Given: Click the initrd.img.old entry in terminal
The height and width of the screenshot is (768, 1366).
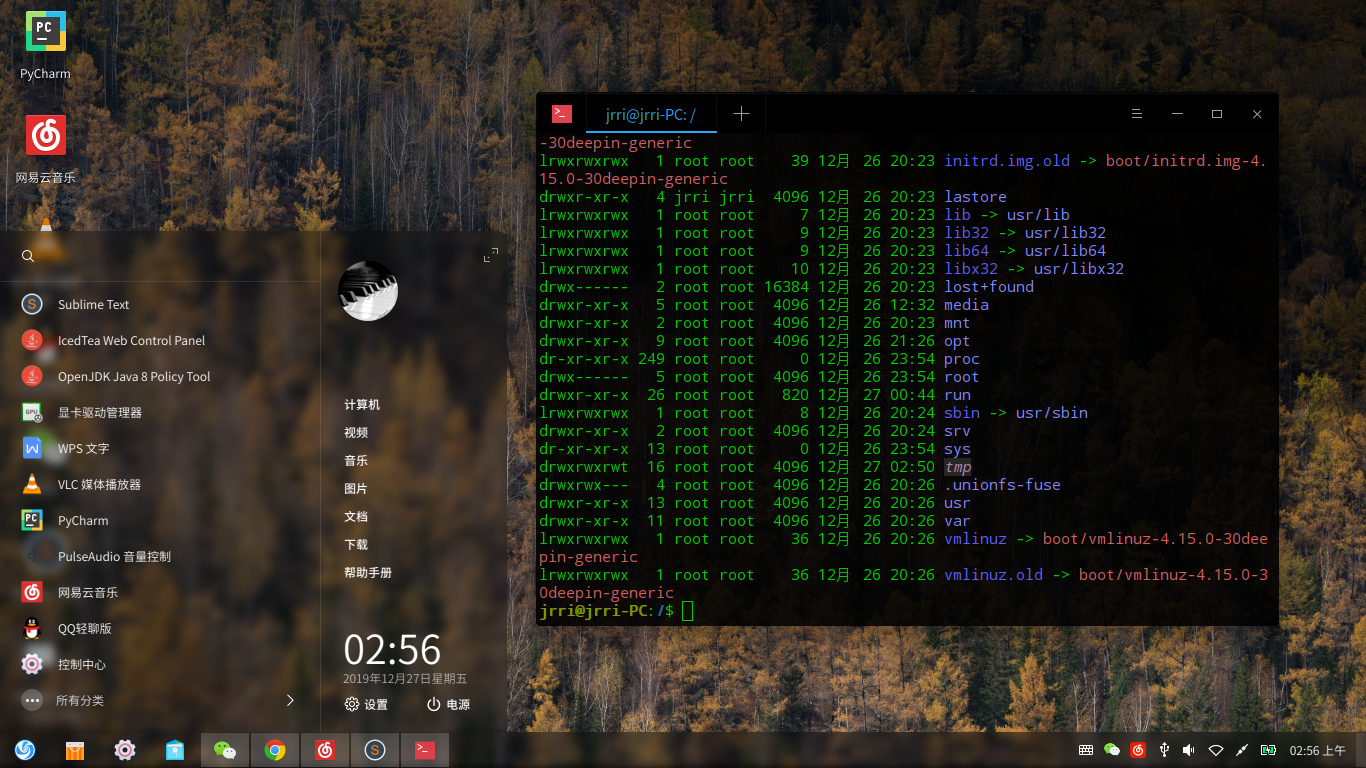Looking at the screenshot, I should (x=1007, y=161).
